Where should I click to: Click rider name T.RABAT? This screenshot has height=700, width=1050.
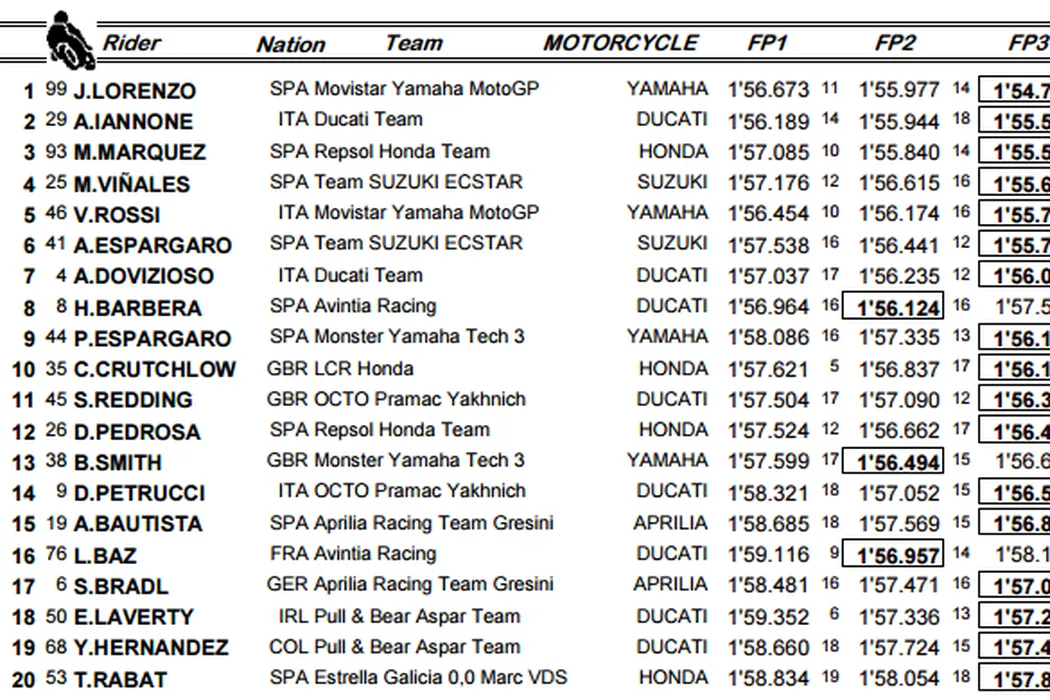point(120,680)
